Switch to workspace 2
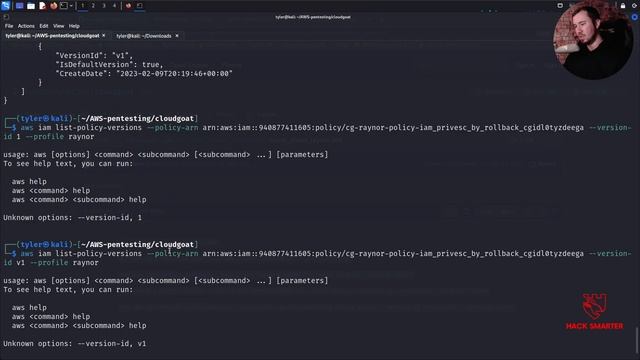 [x=93, y=6]
